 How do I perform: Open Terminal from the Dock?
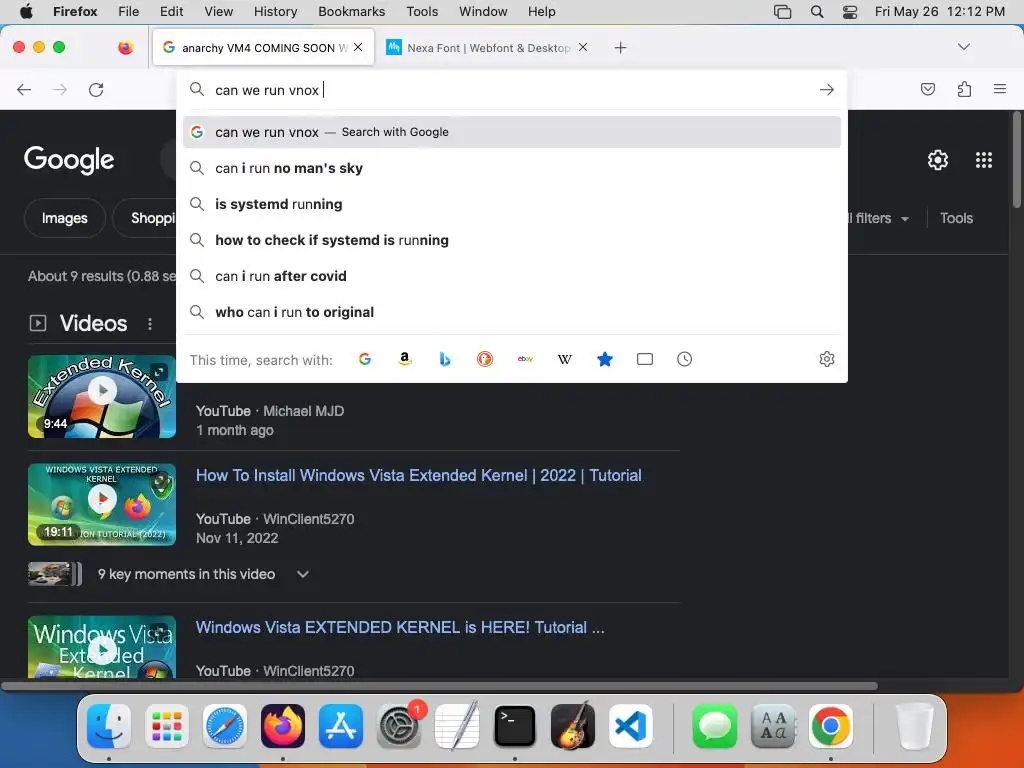515,726
